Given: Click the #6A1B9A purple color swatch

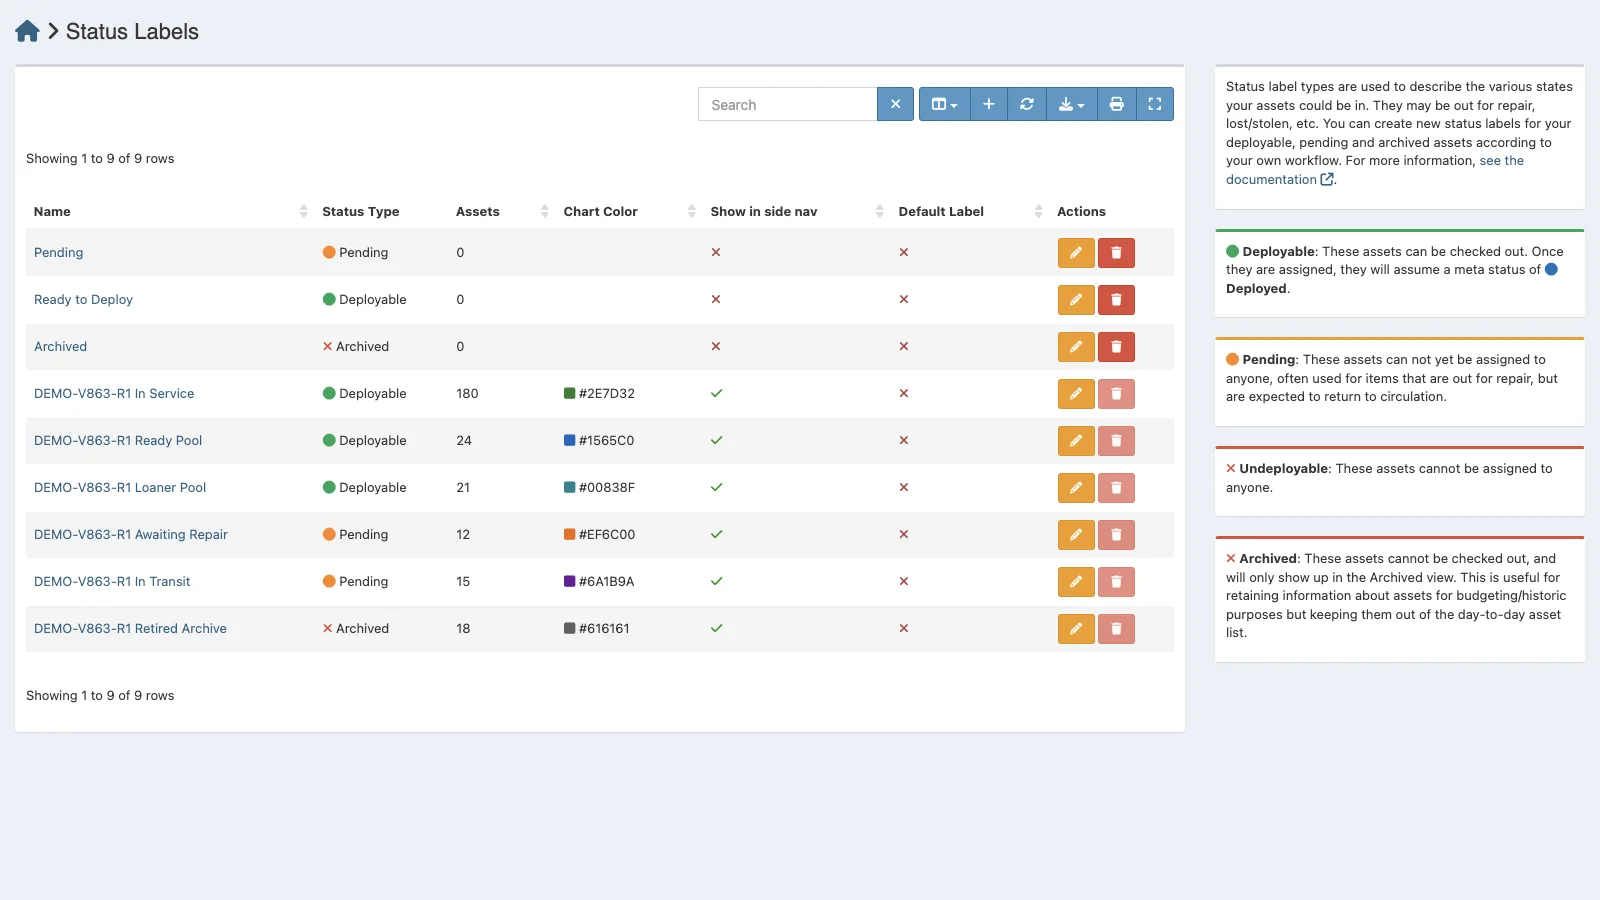Looking at the screenshot, I should tap(569, 582).
